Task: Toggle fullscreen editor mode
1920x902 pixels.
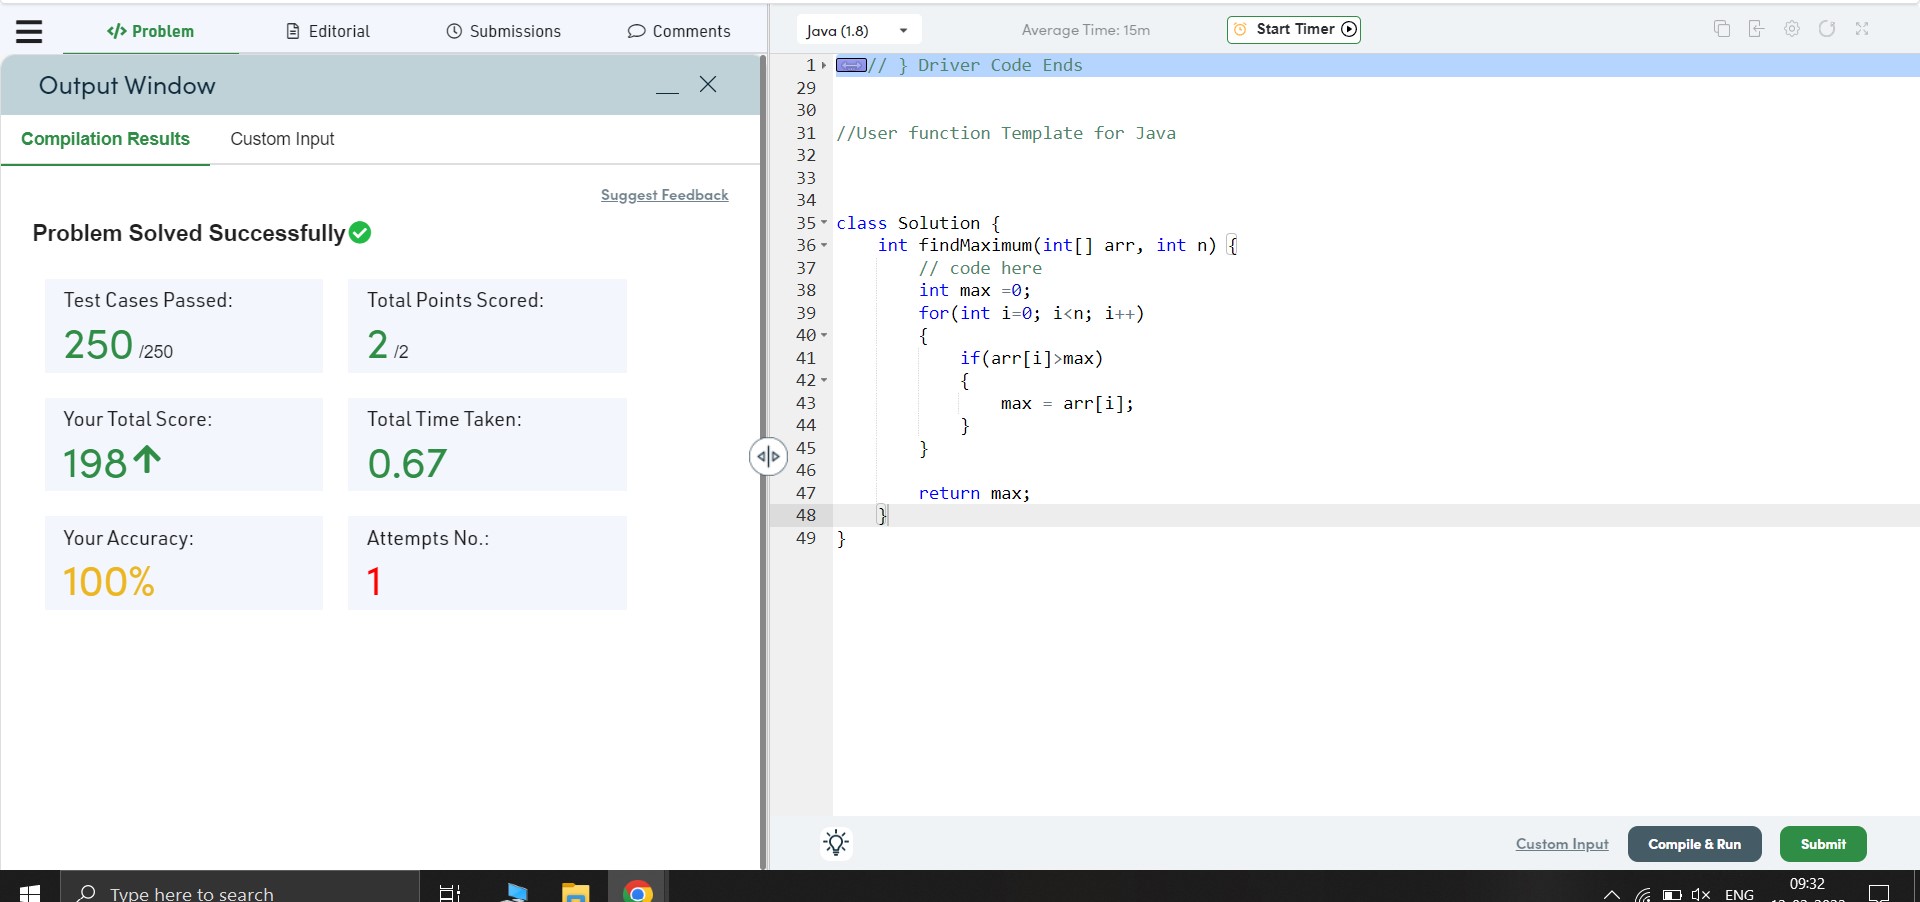Action: 1861,29
